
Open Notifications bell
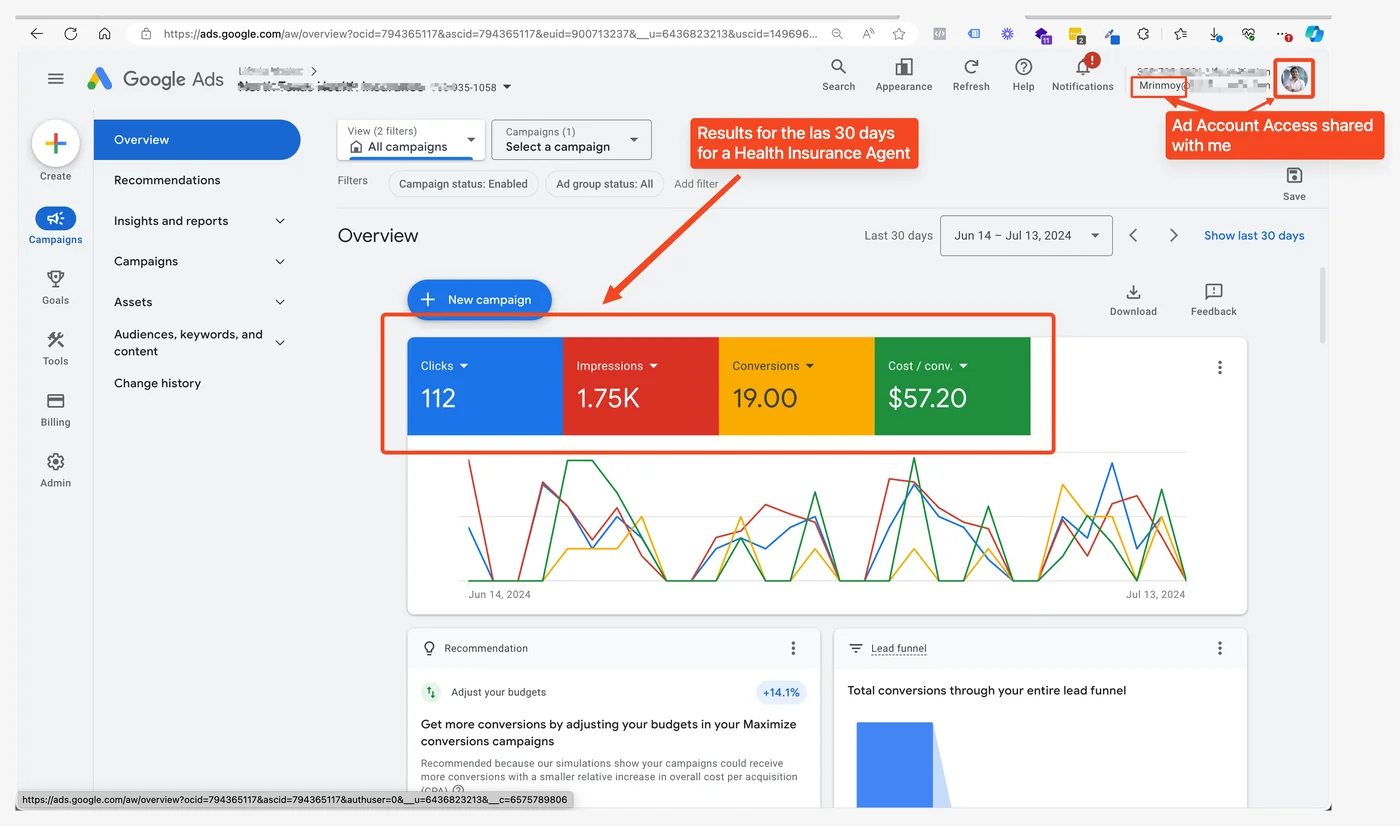pyautogui.click(x=1082, y=68)
